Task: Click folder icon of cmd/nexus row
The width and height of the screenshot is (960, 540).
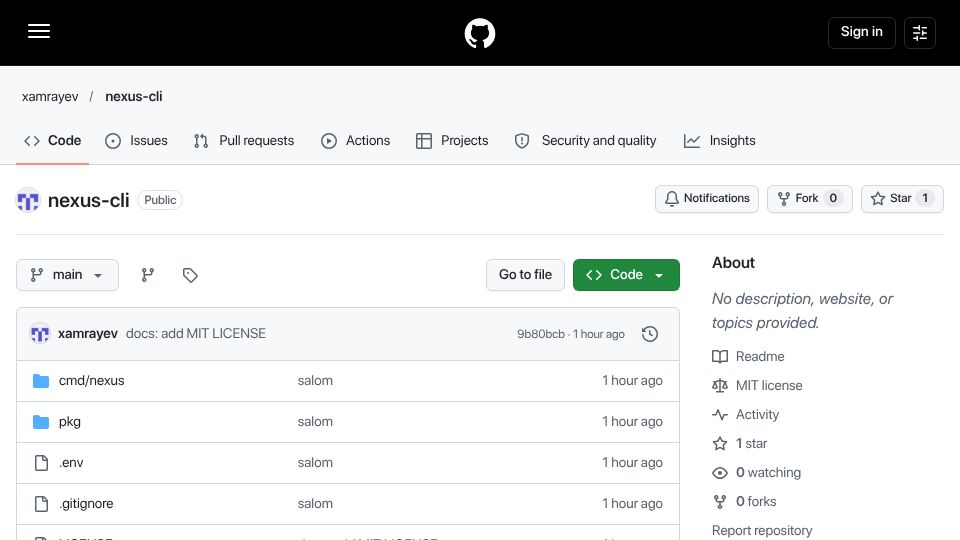Action: (41, 381)
